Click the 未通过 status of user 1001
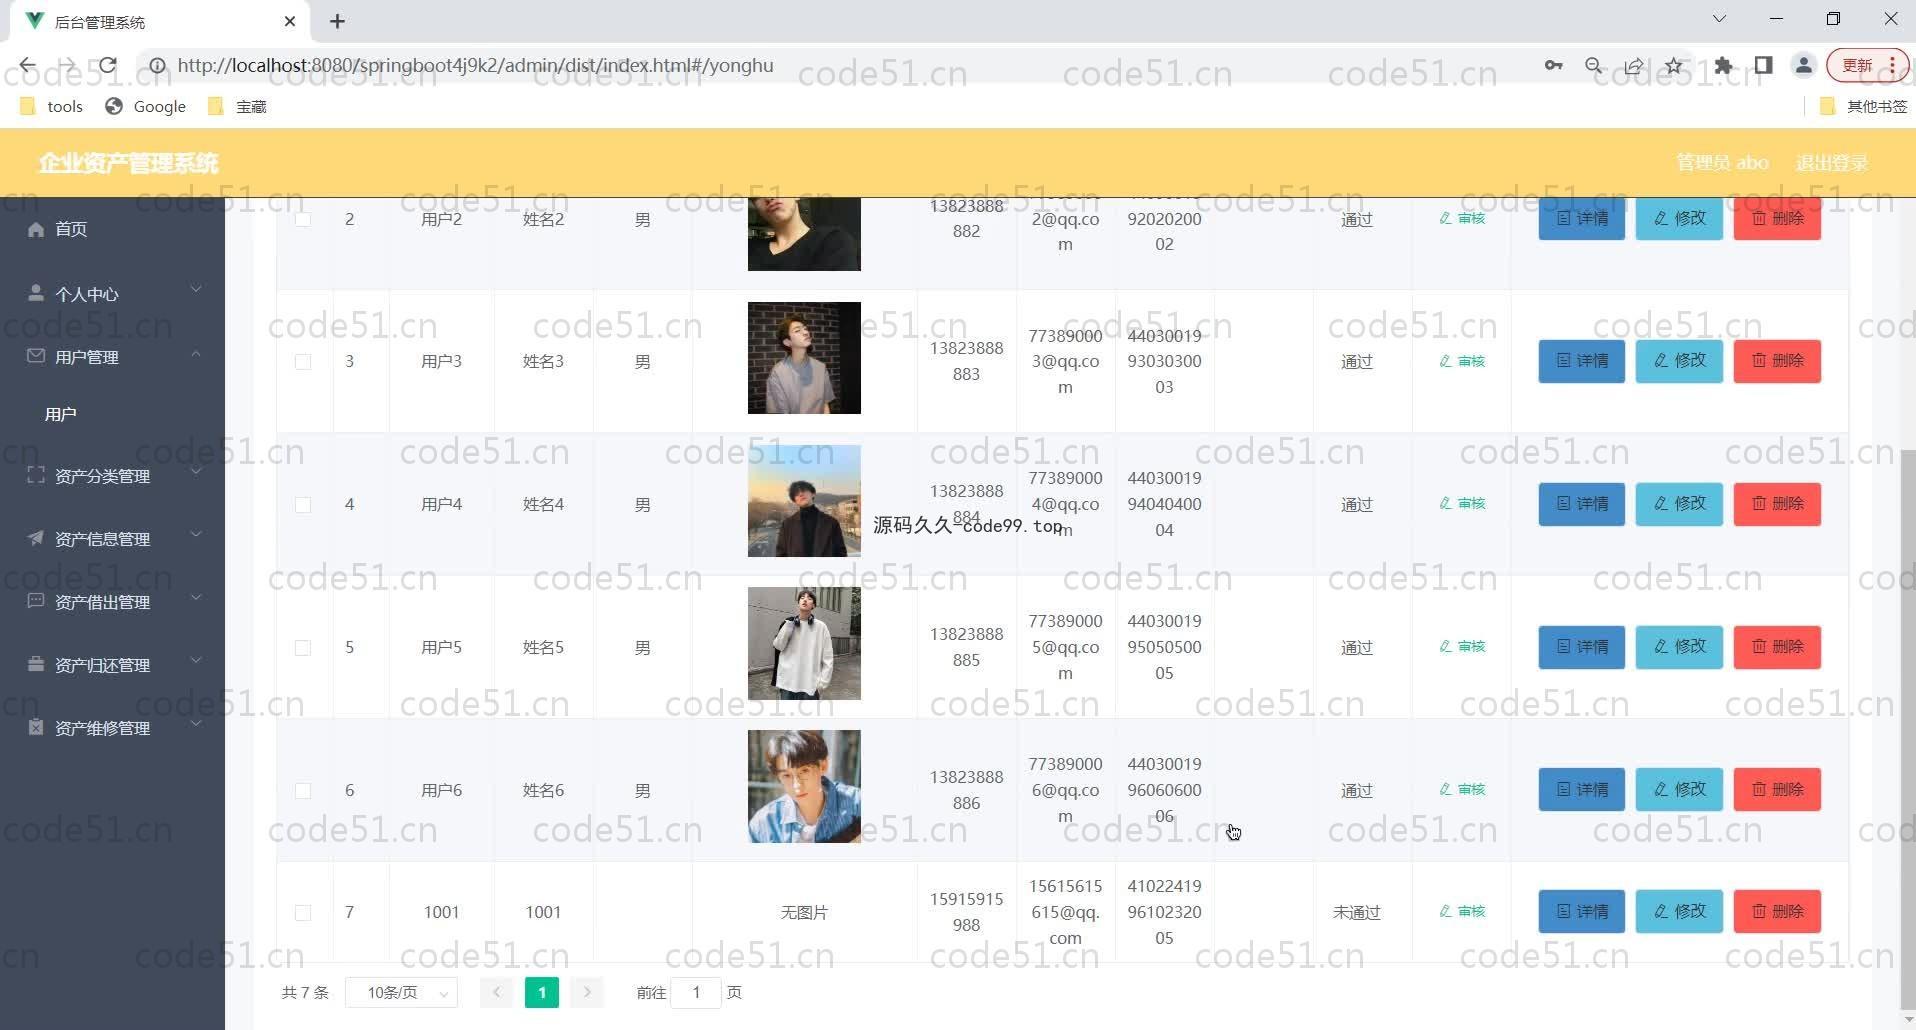Screen dimensions: 1916x1030 pos(1357,912)
